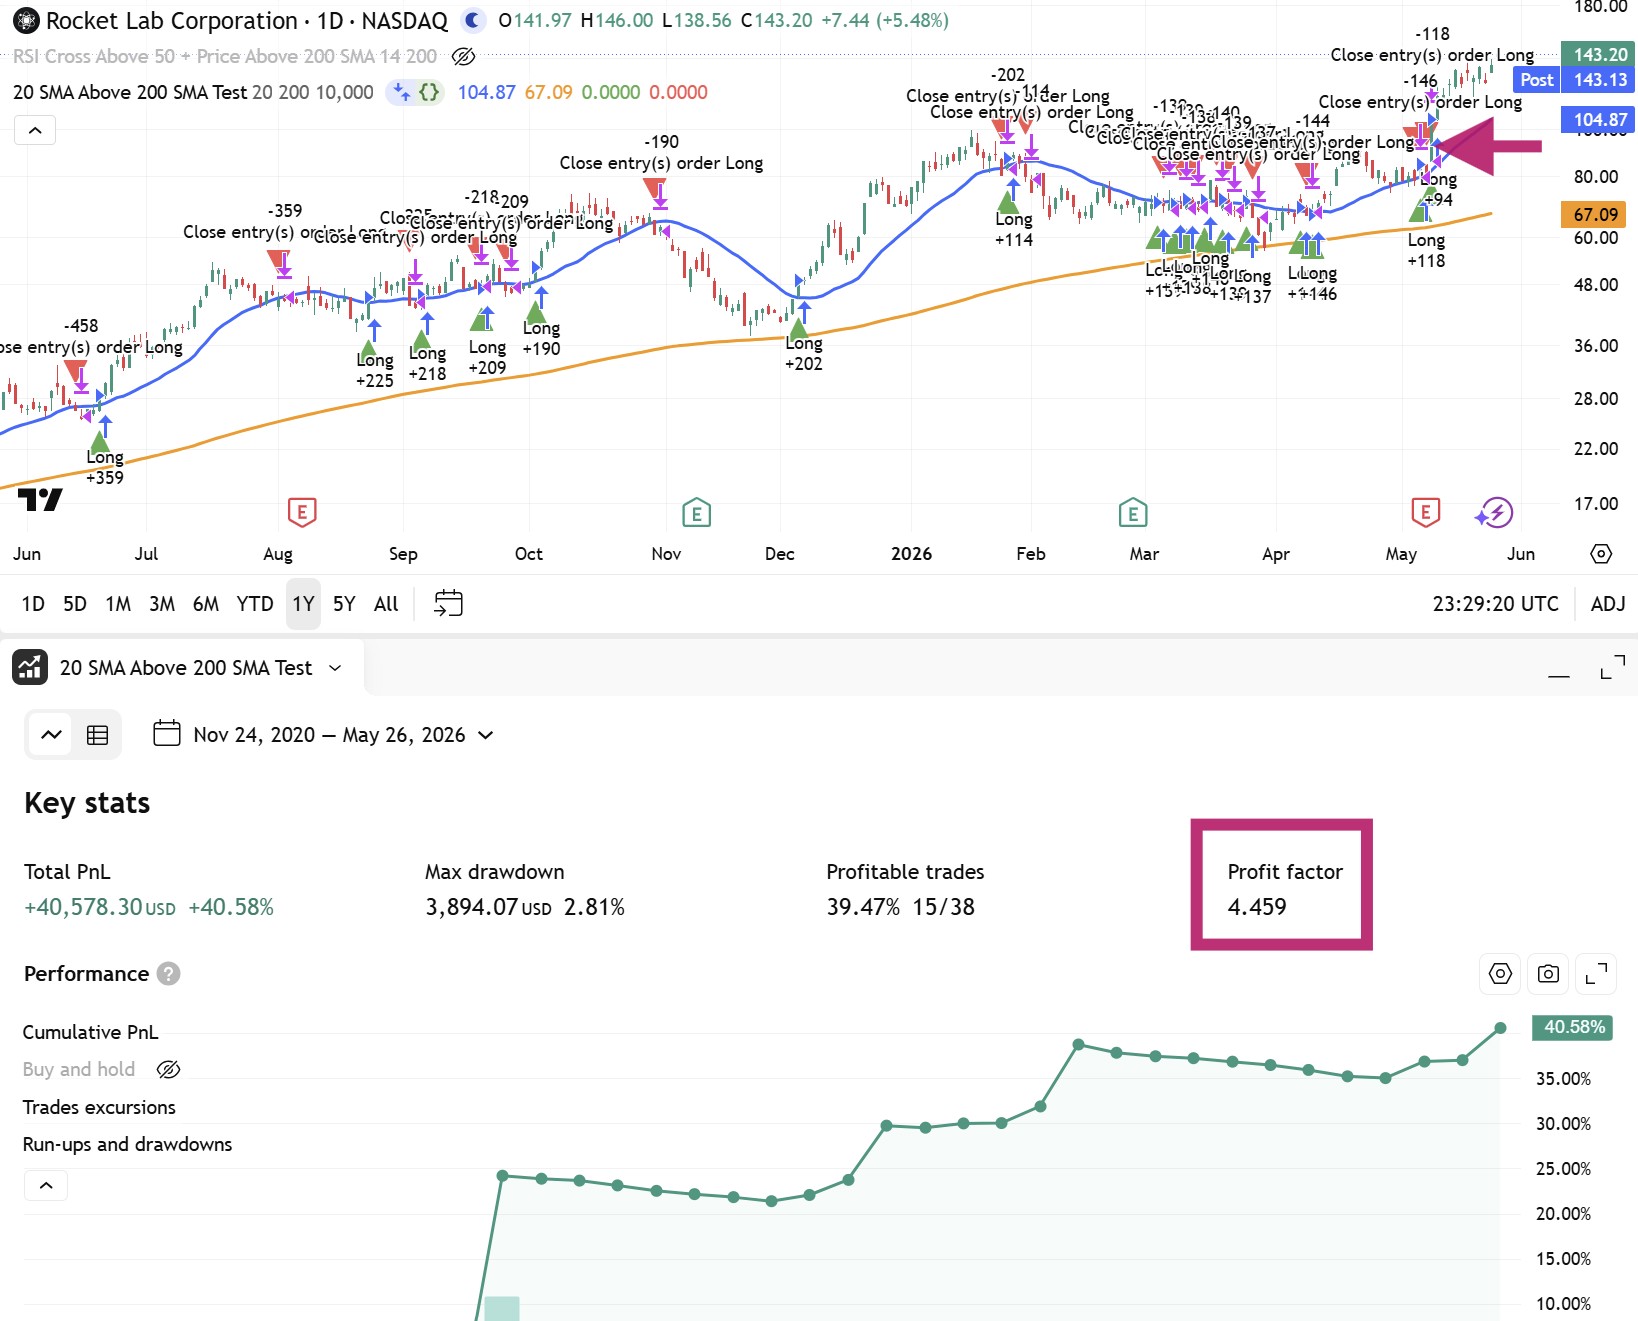Image resolution: width=1638 pixels, height=1321 pixels.
Task: Click the Max drawdown 3,894.07 USD value
Action: pyautogui.click(x=488, y=907)
